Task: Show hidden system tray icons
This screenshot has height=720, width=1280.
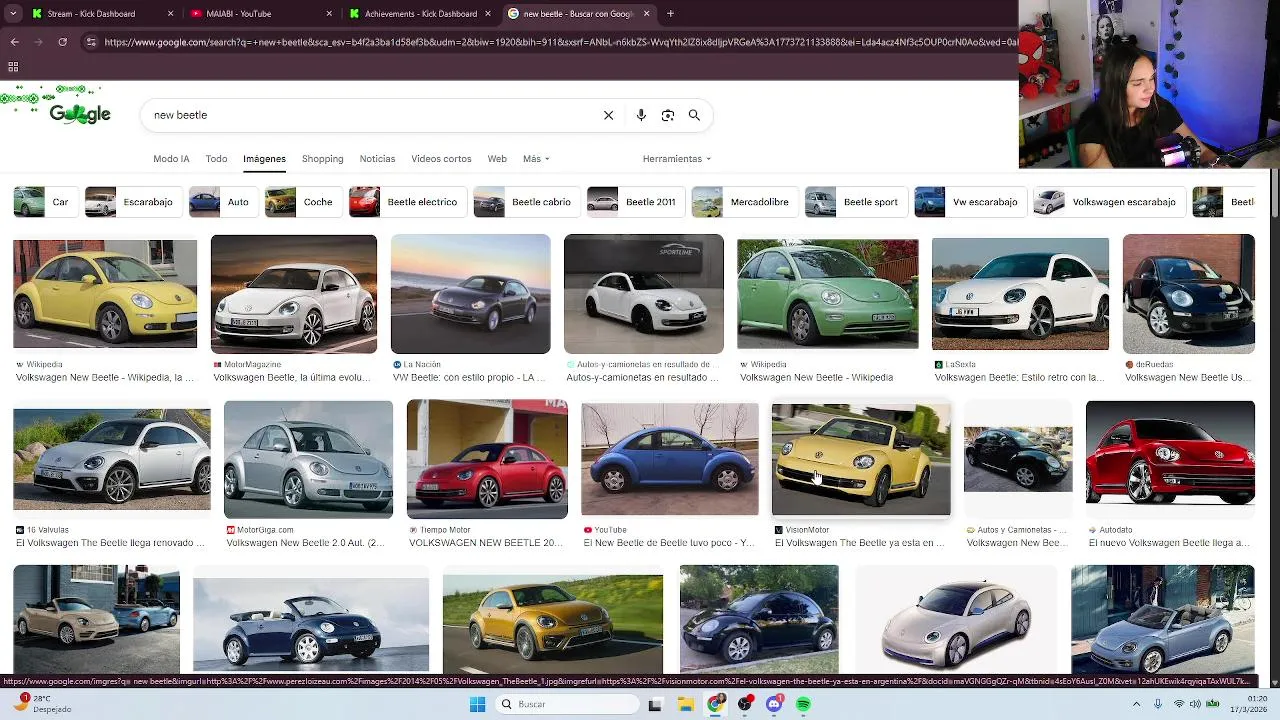Action: (1137, 704)
